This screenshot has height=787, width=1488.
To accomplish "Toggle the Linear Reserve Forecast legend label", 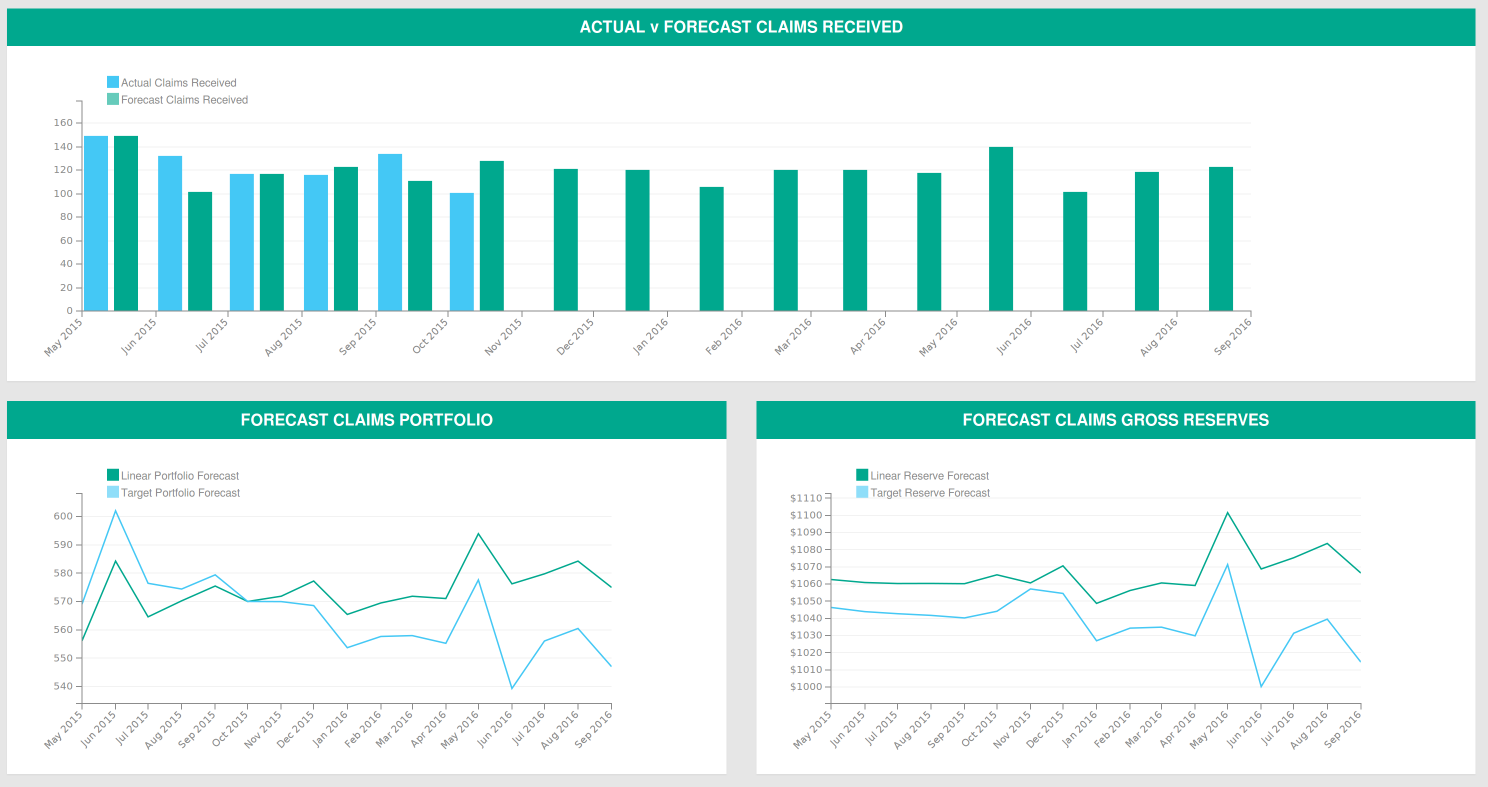I will click(929, 476).
